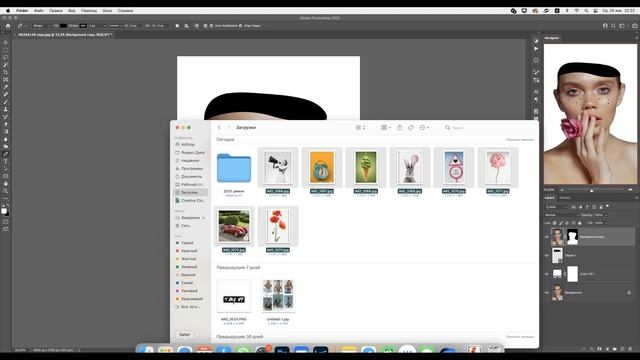This screenshot has height=360, width=640.
Task: Select the Rectangular Marquee tool
Action: [x=6, y=50]
